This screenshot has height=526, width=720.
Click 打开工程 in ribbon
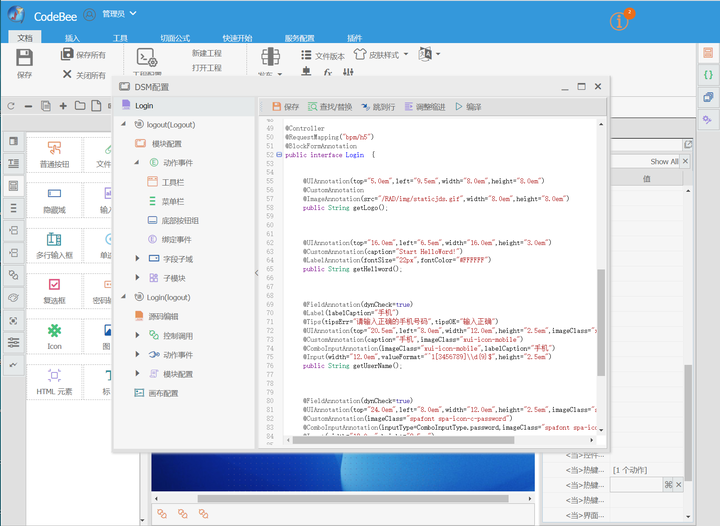pos(207,68)
